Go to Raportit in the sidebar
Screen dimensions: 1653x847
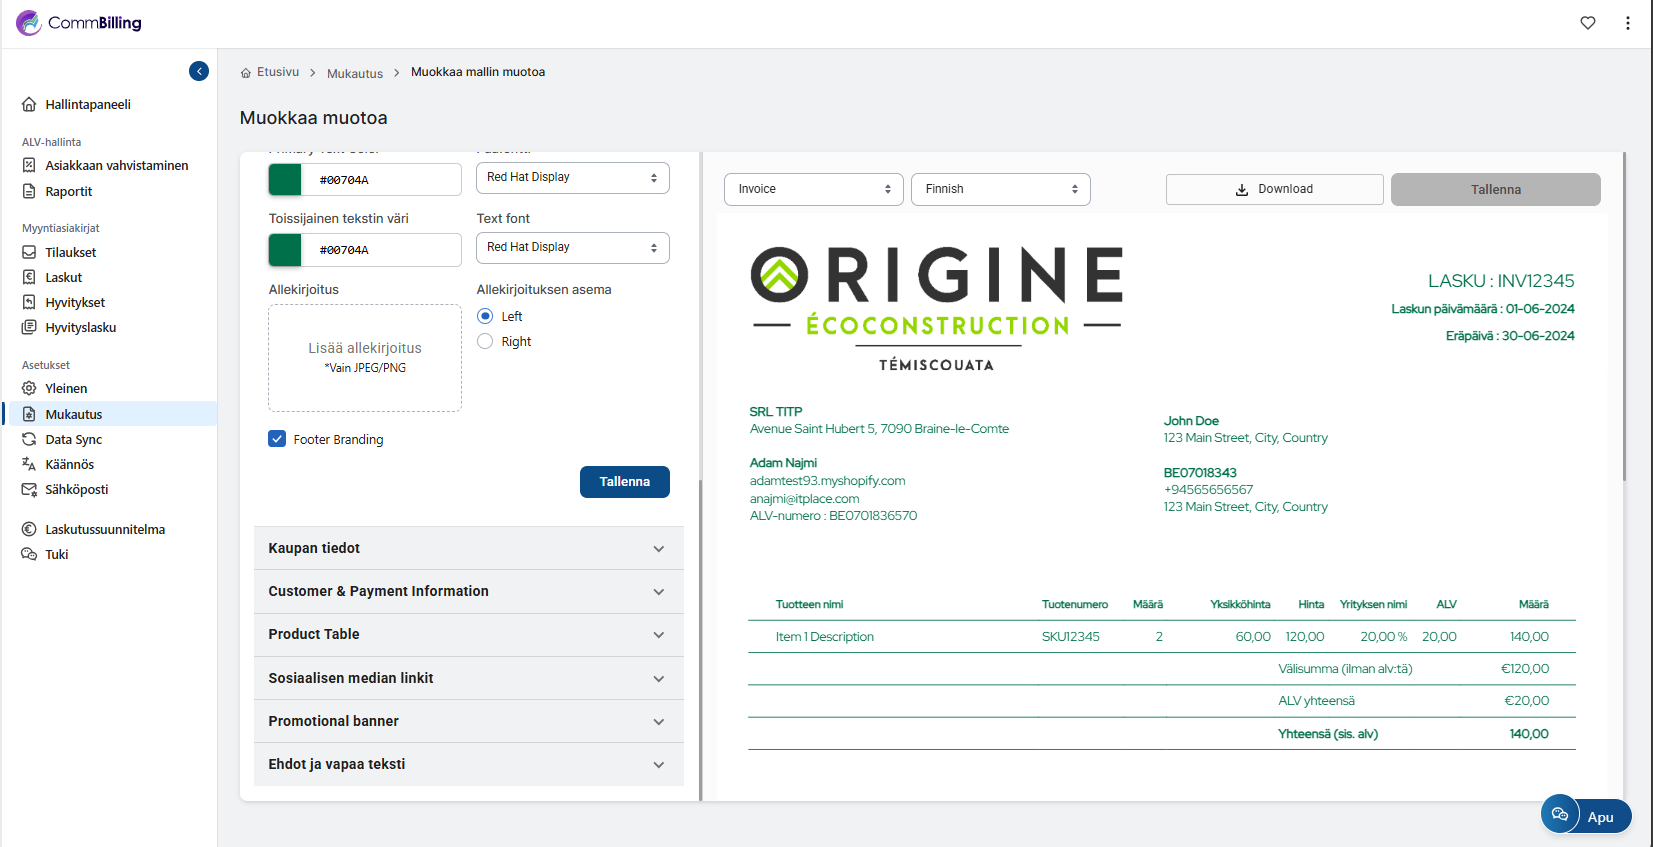(x=68, y=192)
